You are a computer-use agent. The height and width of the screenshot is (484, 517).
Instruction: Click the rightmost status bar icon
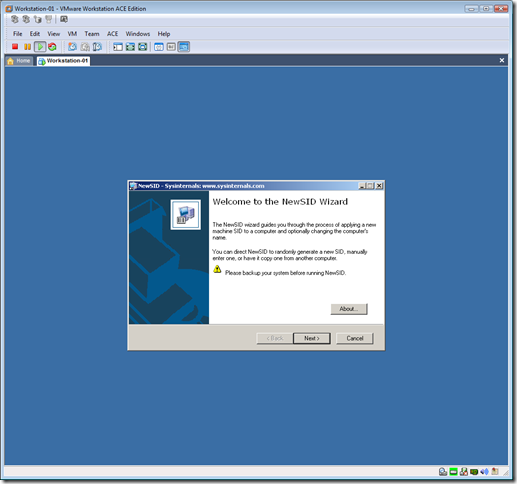[x=495, y=471]
